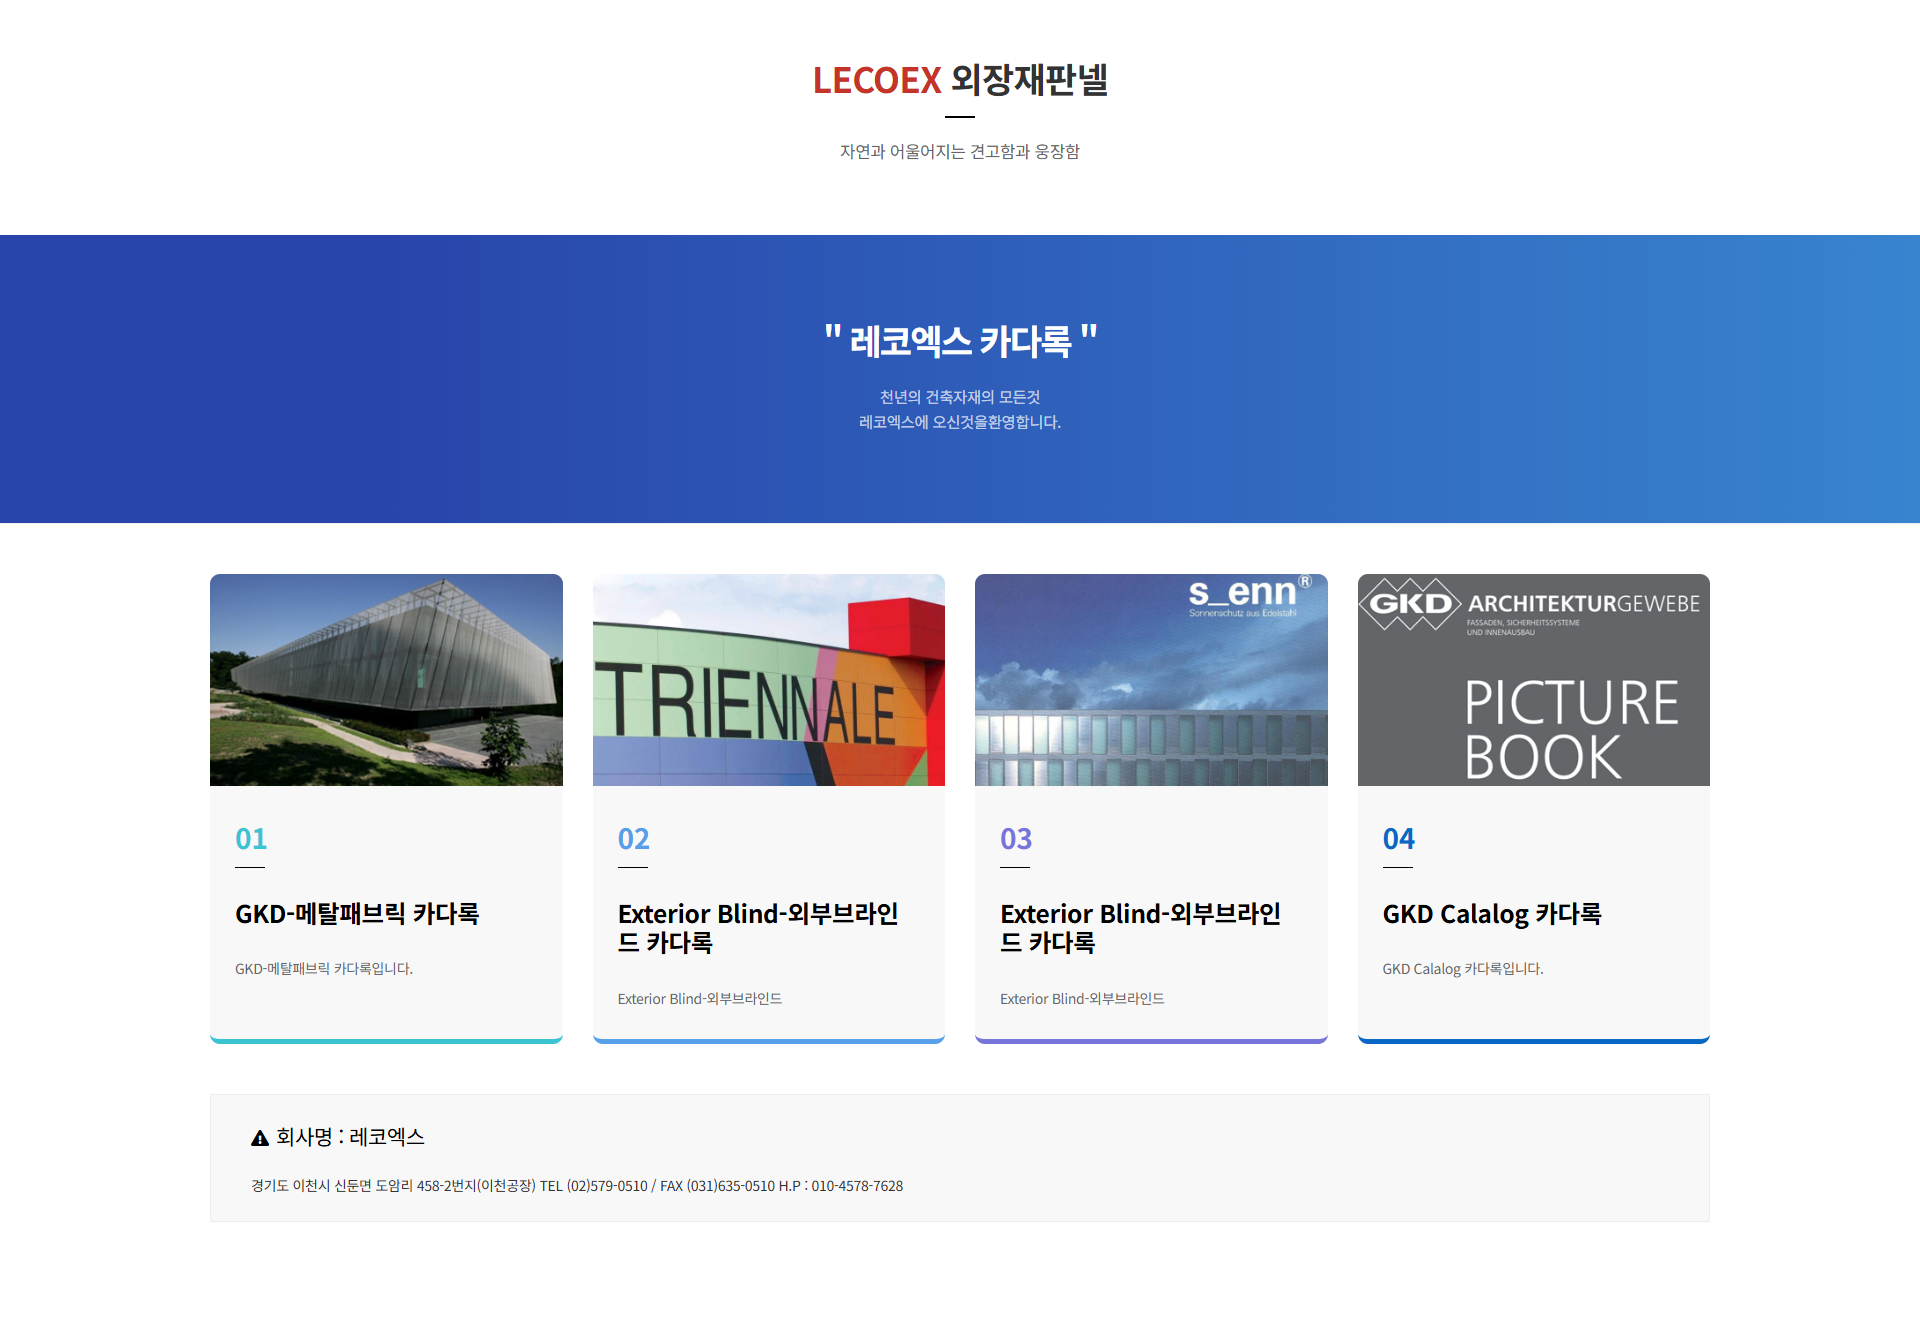Open the s_enn sky building thumbnail
Viewport: 1920px width, 1322px height.
point(1151,680)
